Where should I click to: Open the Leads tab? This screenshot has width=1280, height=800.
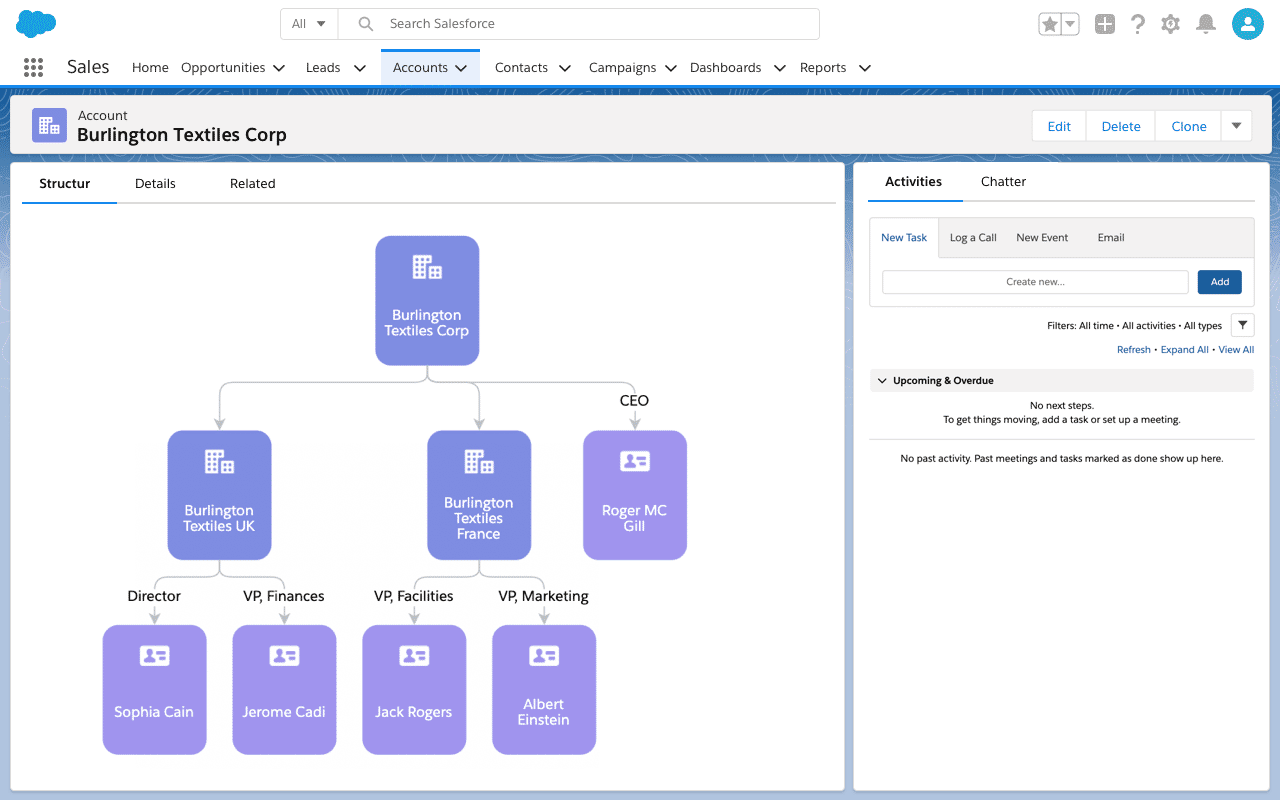point(323,68)
